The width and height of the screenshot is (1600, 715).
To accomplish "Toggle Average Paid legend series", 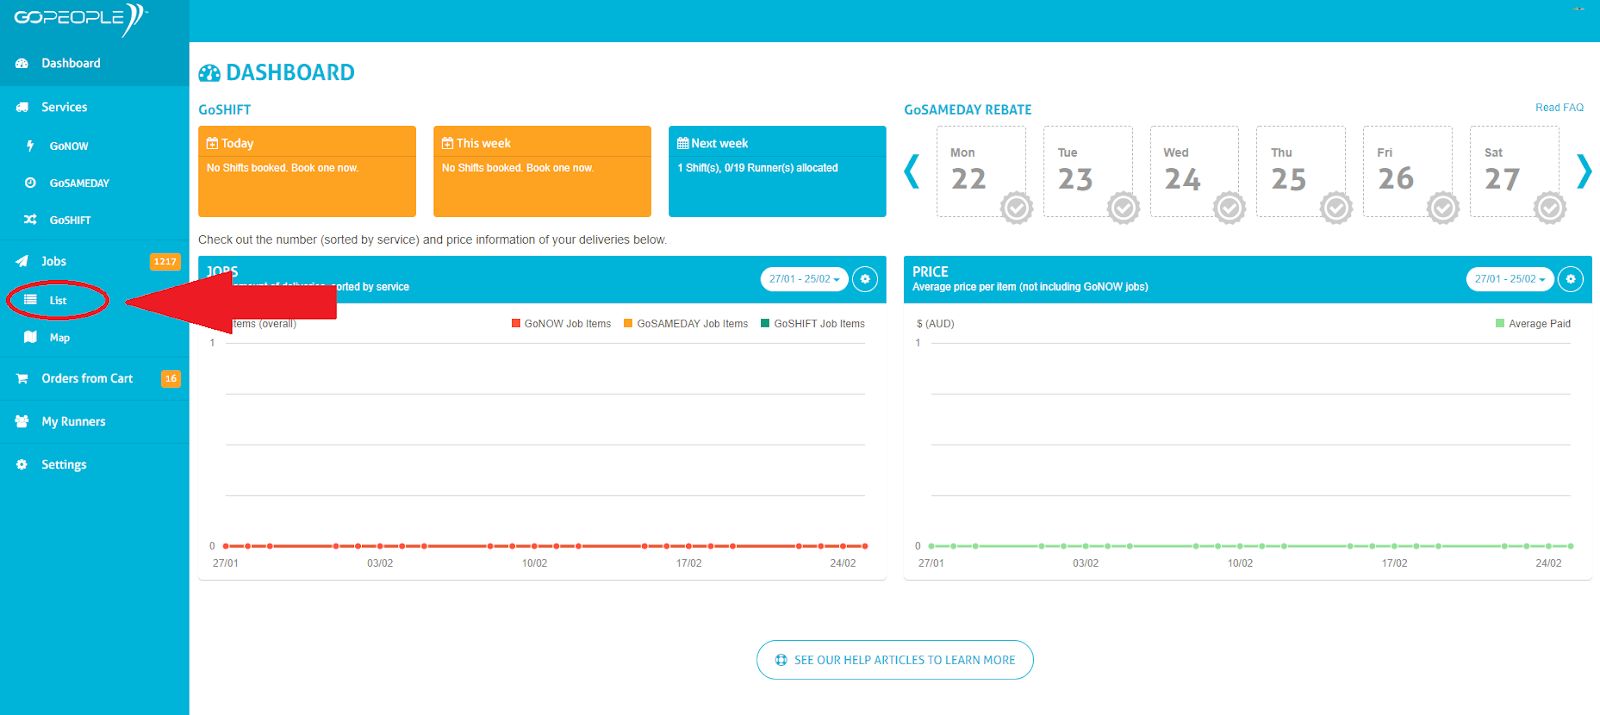I will pyautogui.click(x=1533, y=324).
